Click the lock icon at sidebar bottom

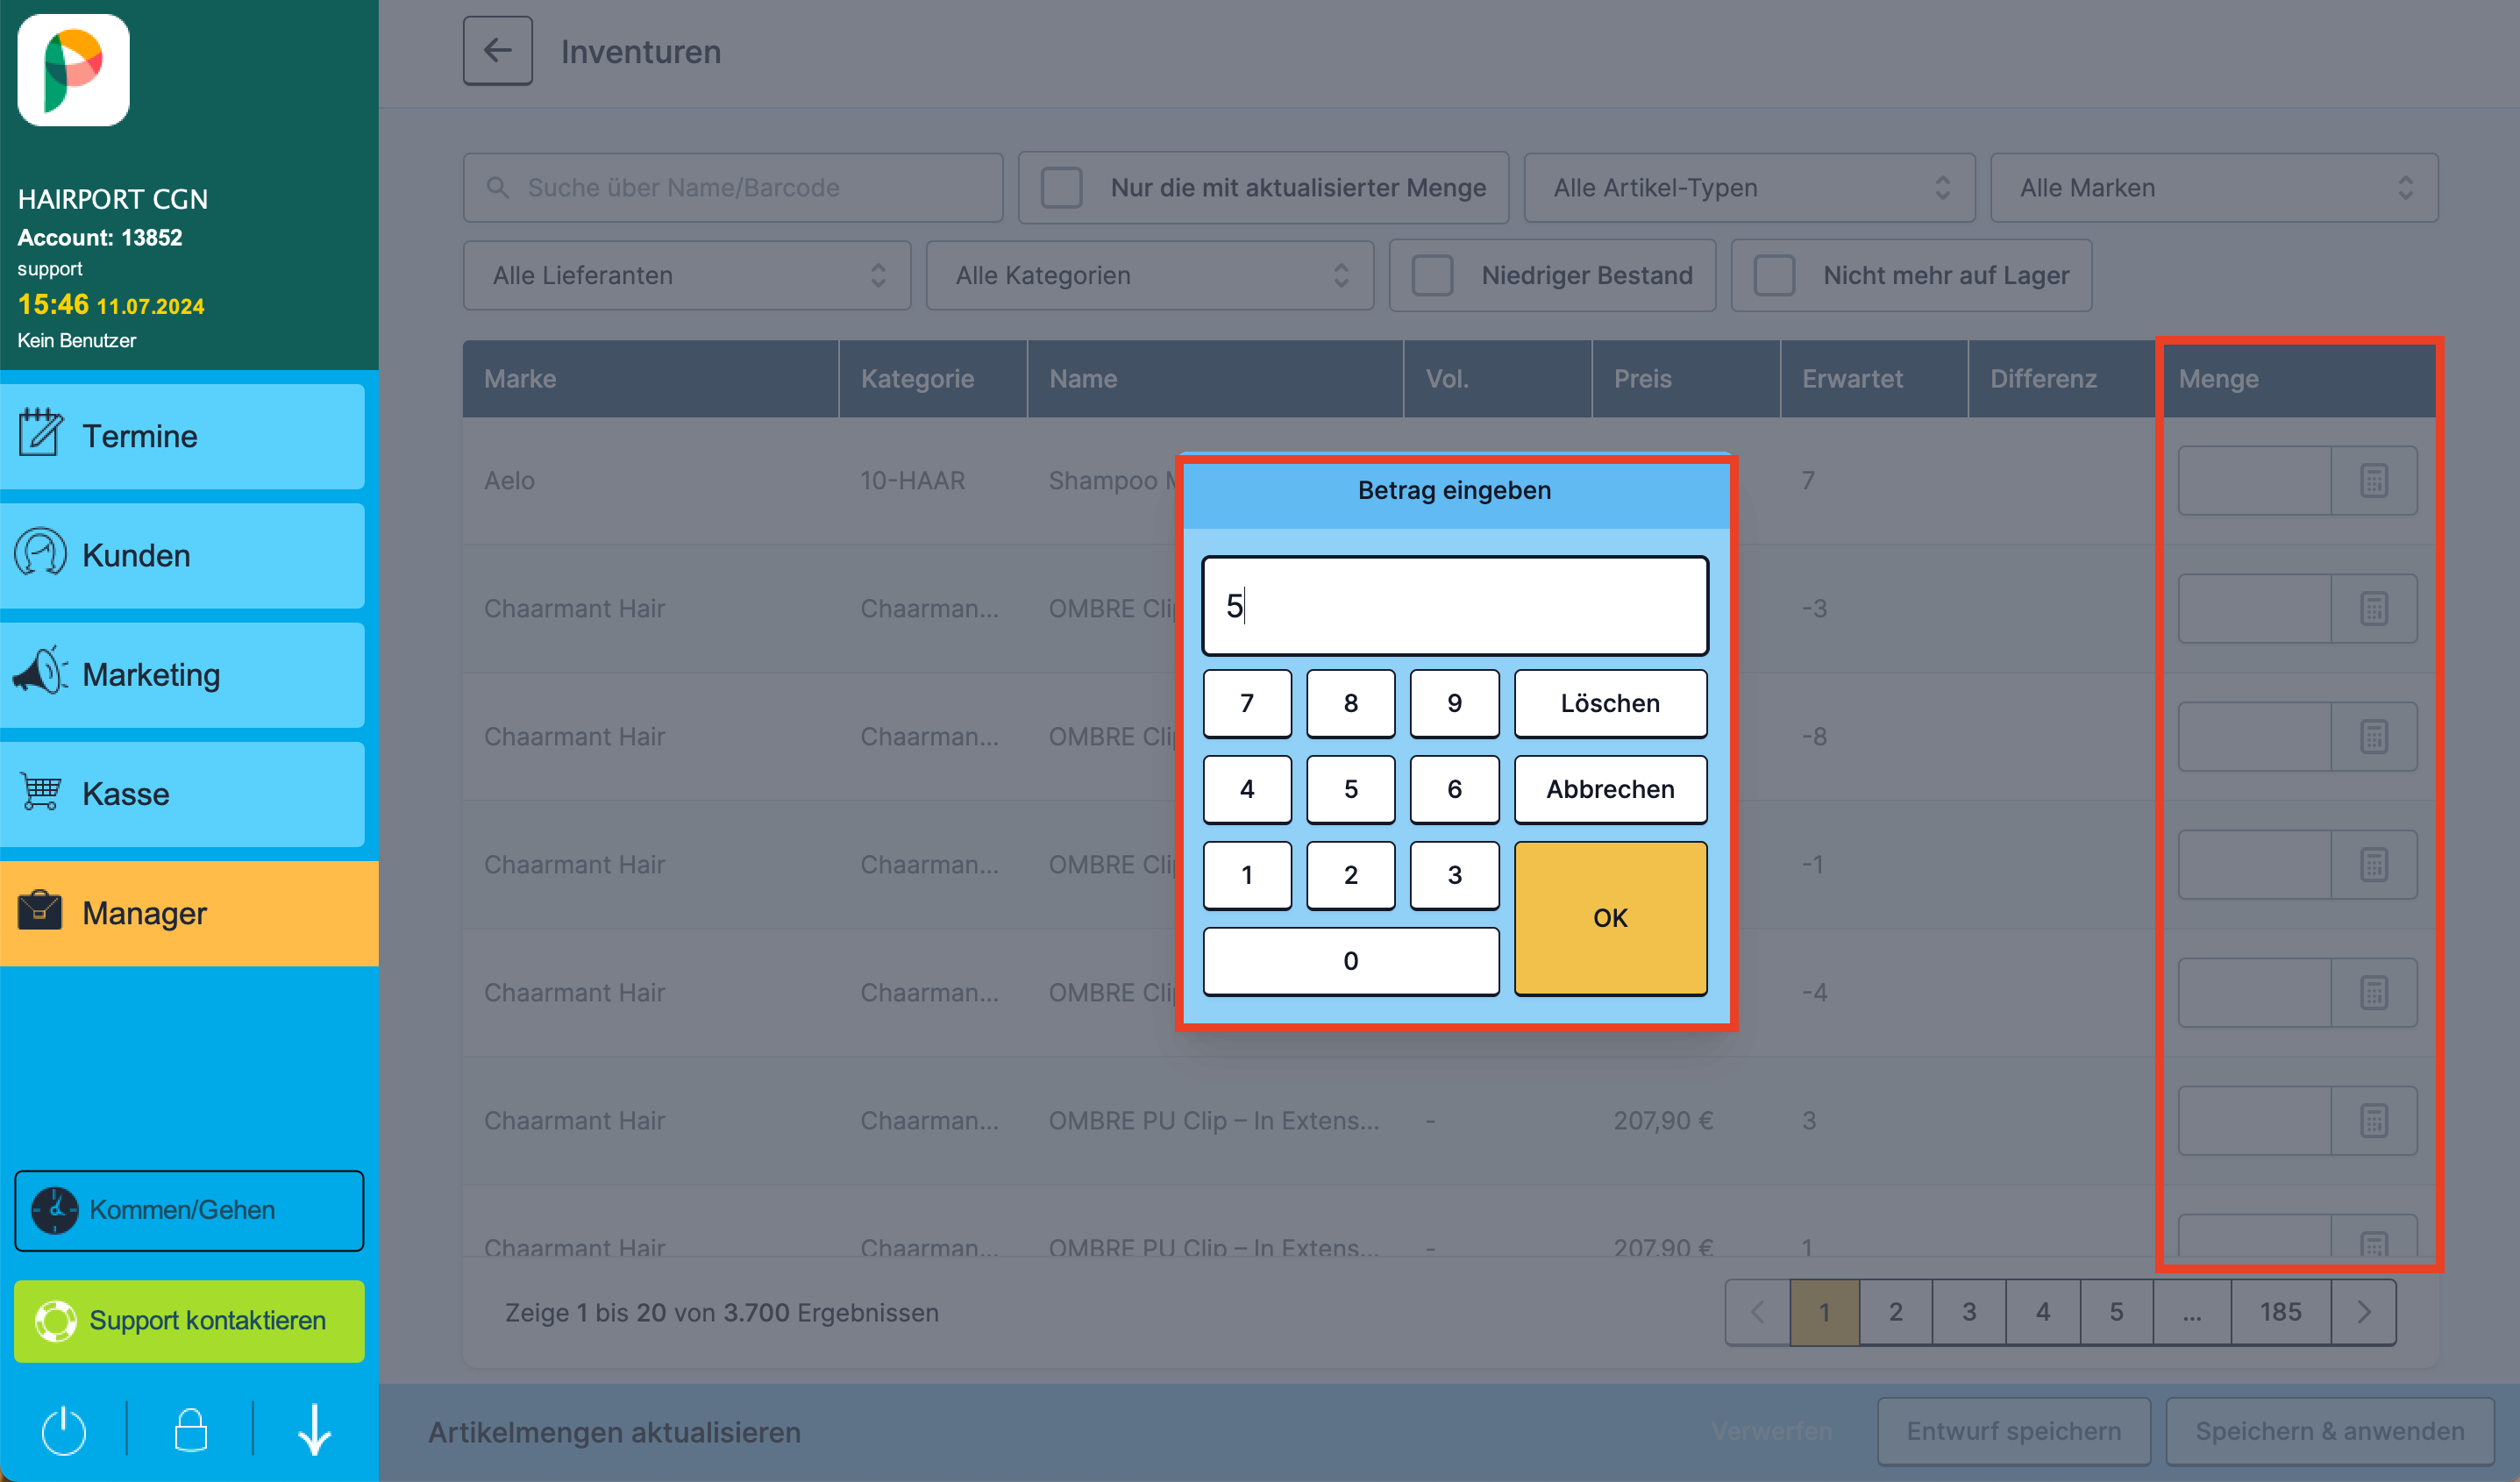190,1430
